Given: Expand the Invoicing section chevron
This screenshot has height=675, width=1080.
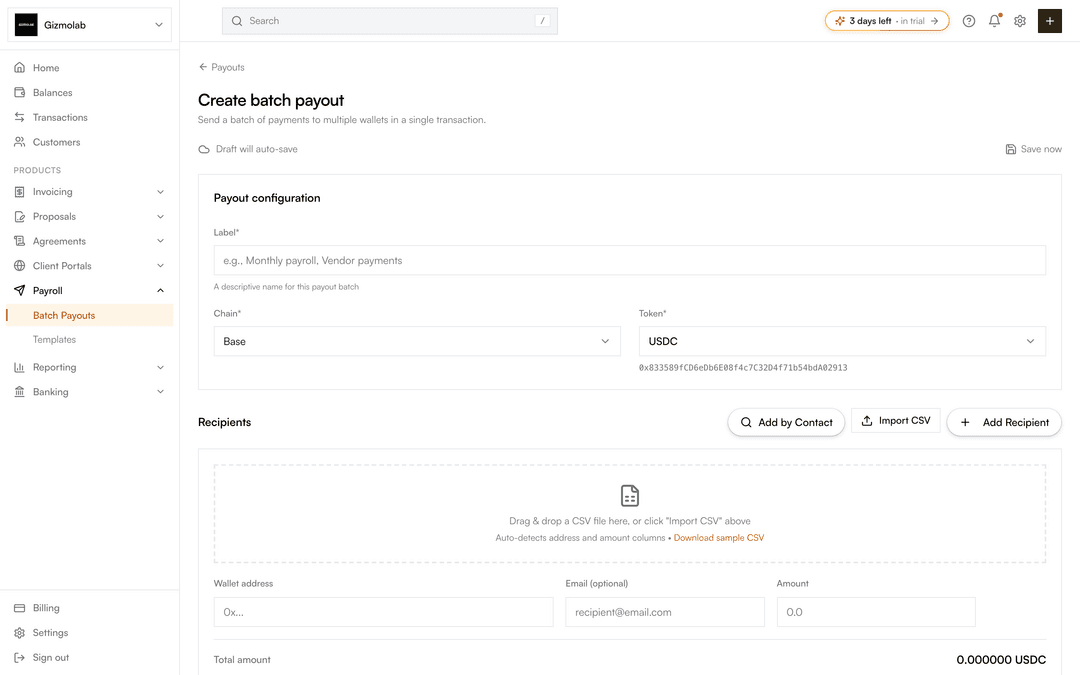Looking at the screenshot, I should click(x=160, y=191).
